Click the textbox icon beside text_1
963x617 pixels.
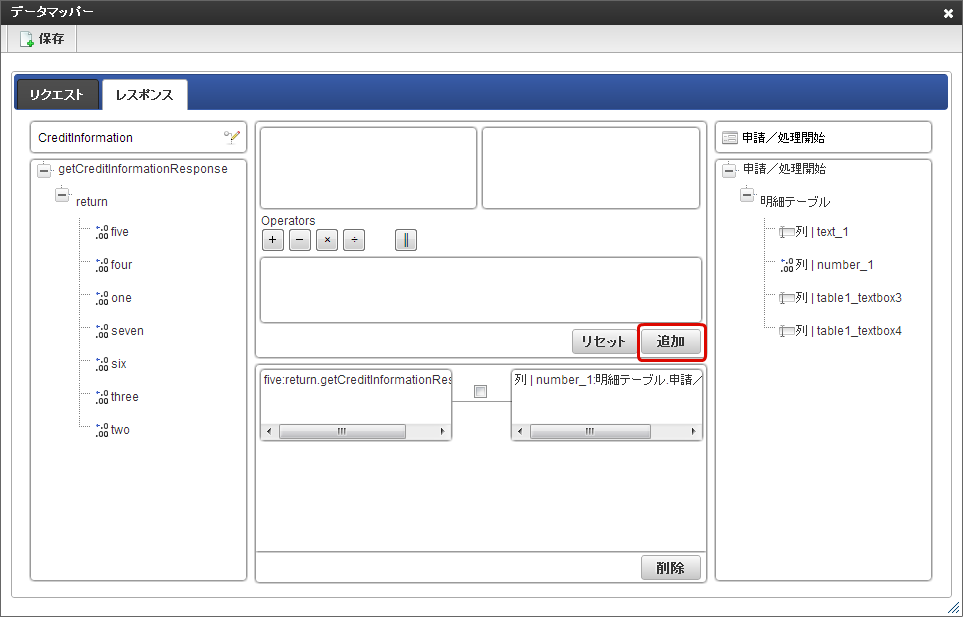click(x=787, y=232)
